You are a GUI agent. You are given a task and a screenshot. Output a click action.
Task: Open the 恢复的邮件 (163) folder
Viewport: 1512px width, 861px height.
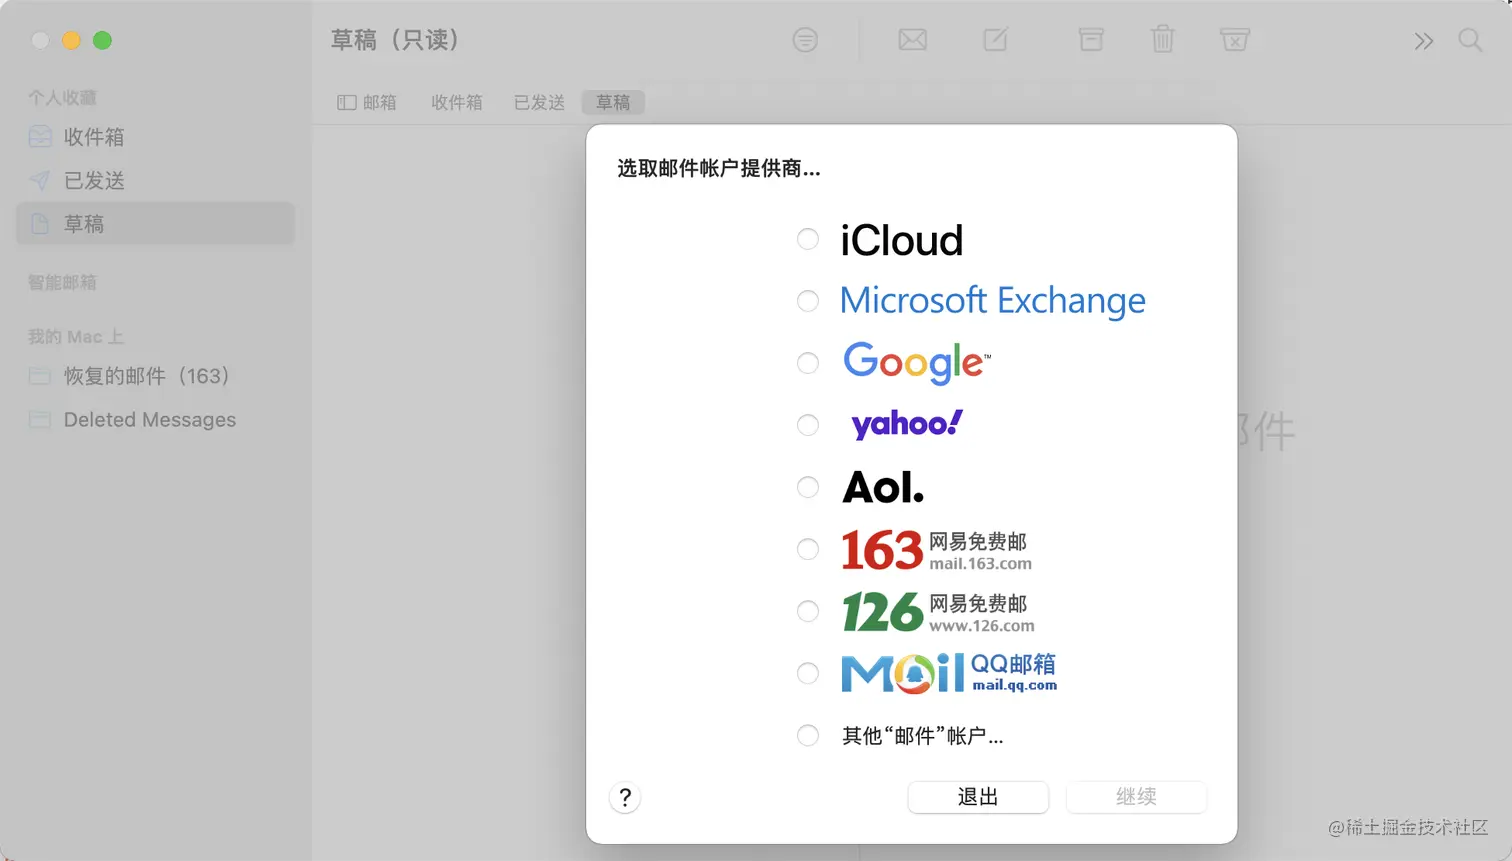pos(156,376)
